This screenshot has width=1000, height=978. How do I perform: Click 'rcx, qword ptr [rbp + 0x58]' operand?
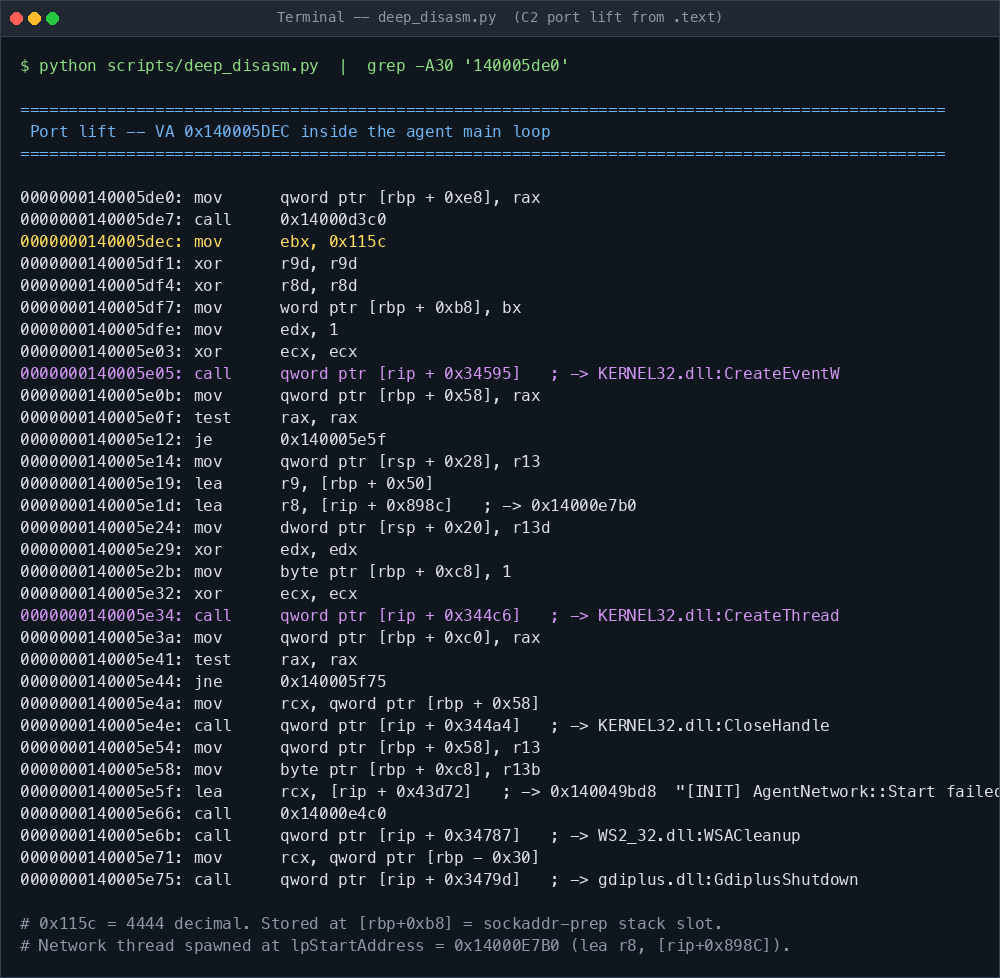point(410,703)
